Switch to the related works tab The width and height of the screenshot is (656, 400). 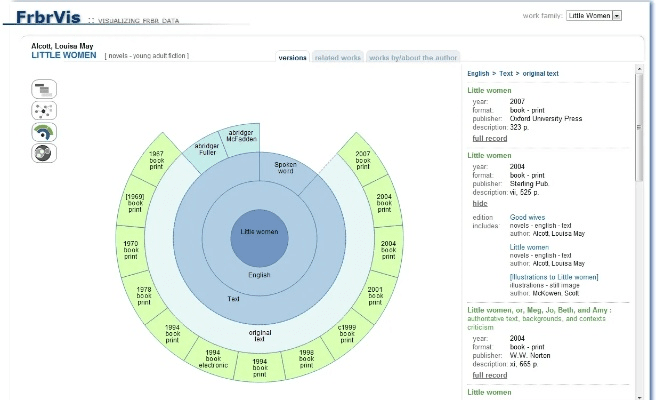point(338,58)
